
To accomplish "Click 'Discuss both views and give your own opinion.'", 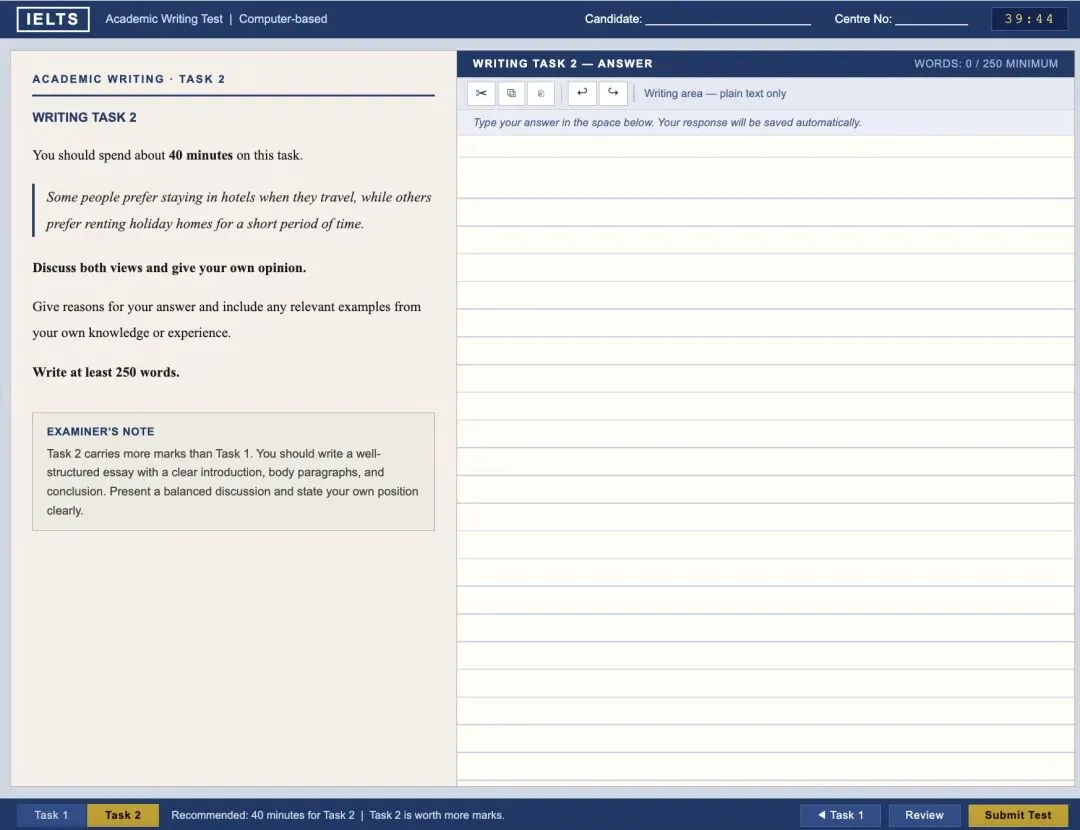I will pos(169,267).
